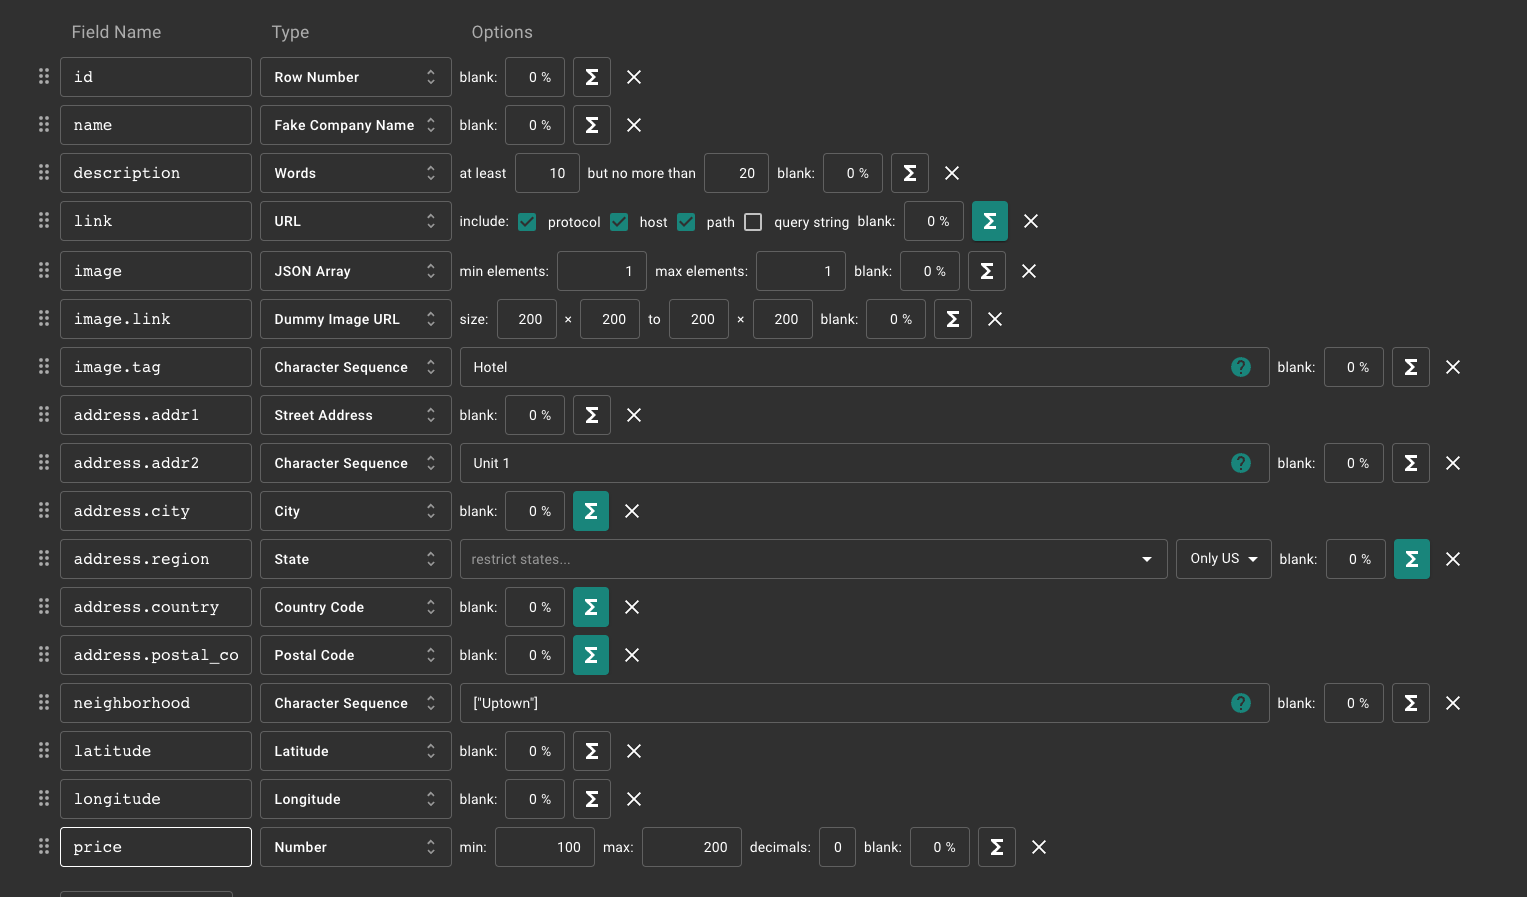This screenshot has height=897, width=1527.
Task: Click the price field name input
Action: (x=156, y=847)
